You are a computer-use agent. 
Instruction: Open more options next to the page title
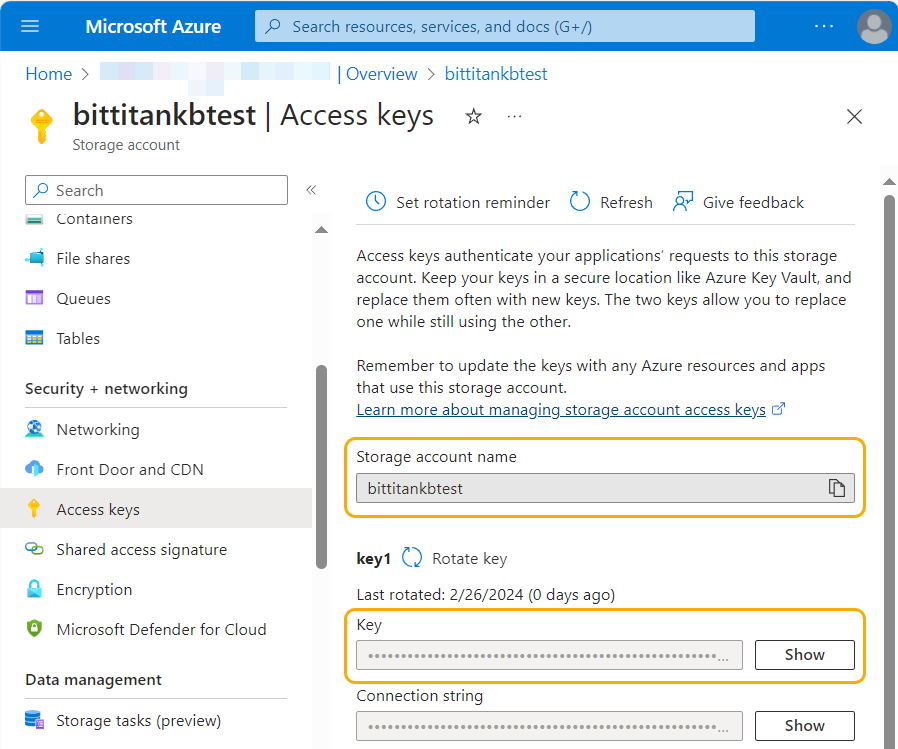pos(514,116)
